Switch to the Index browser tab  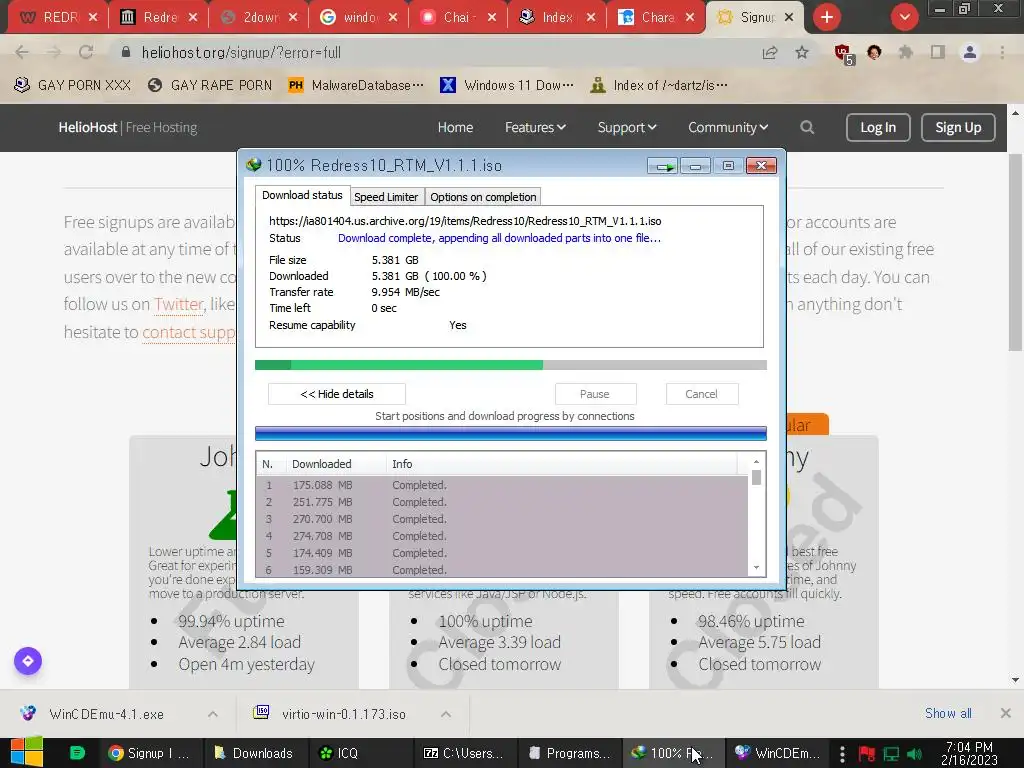556,17
